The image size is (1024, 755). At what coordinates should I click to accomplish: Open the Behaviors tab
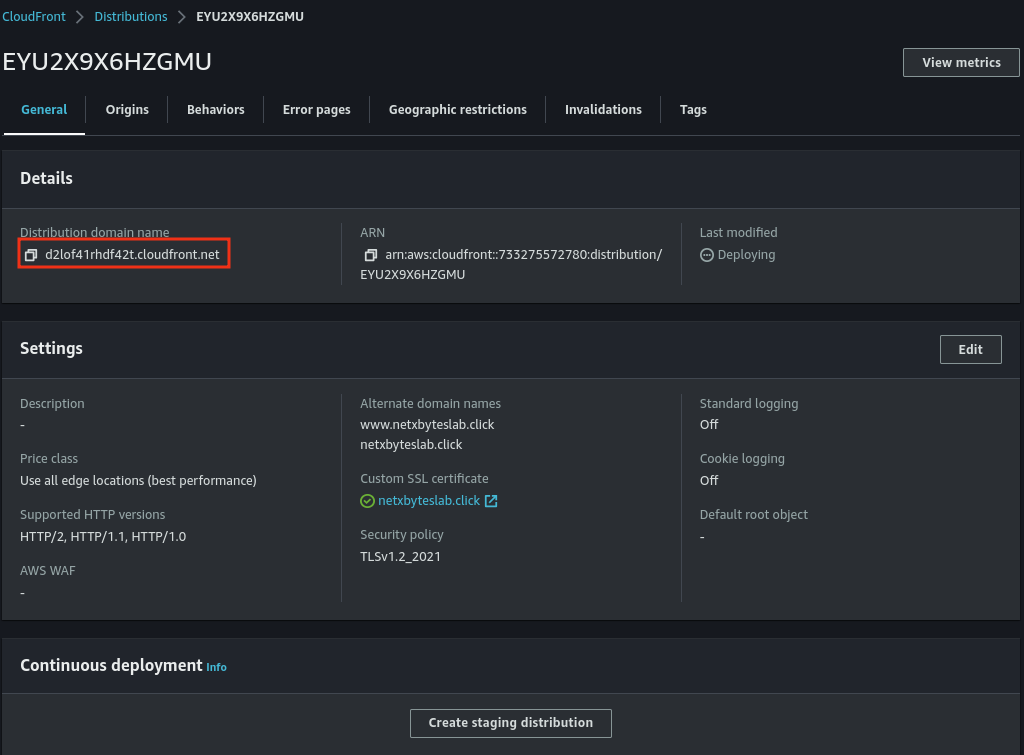215,110
